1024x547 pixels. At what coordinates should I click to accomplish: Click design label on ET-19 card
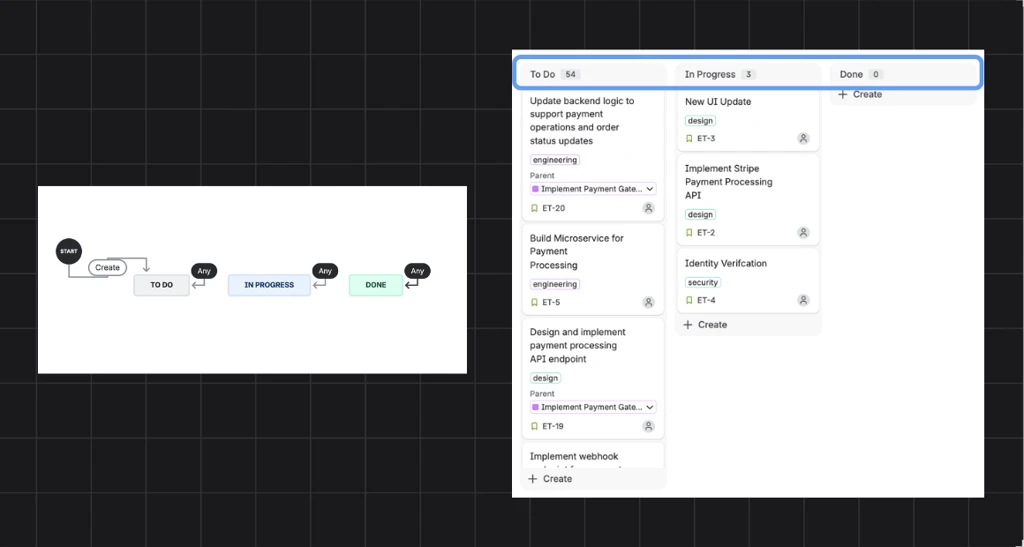(545, 378)
